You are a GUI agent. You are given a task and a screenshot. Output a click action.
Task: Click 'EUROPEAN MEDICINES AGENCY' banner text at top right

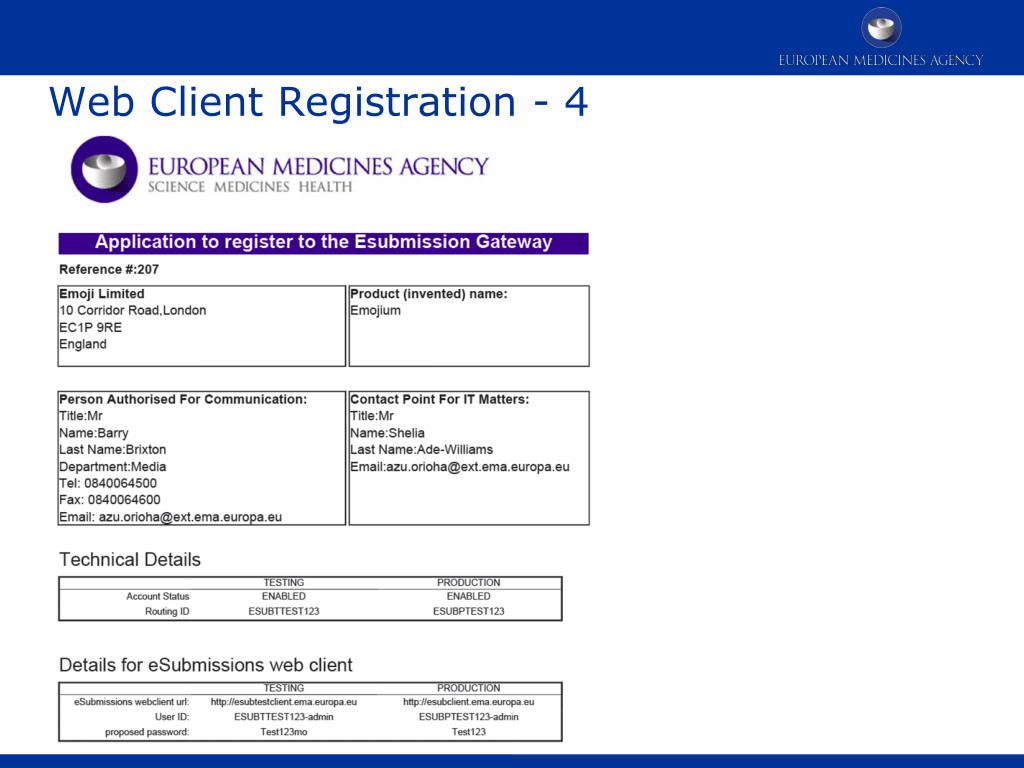coord(880,60)
